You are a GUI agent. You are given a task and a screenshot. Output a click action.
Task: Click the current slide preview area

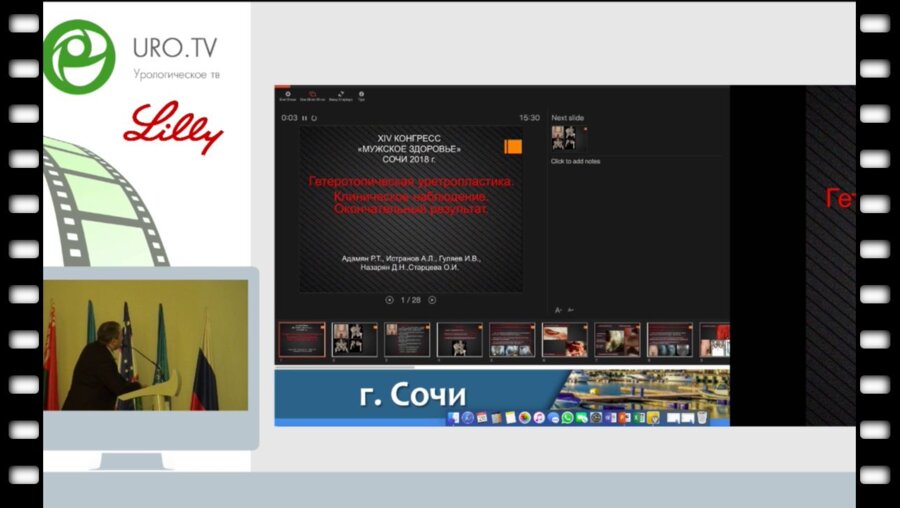(411, 208)
